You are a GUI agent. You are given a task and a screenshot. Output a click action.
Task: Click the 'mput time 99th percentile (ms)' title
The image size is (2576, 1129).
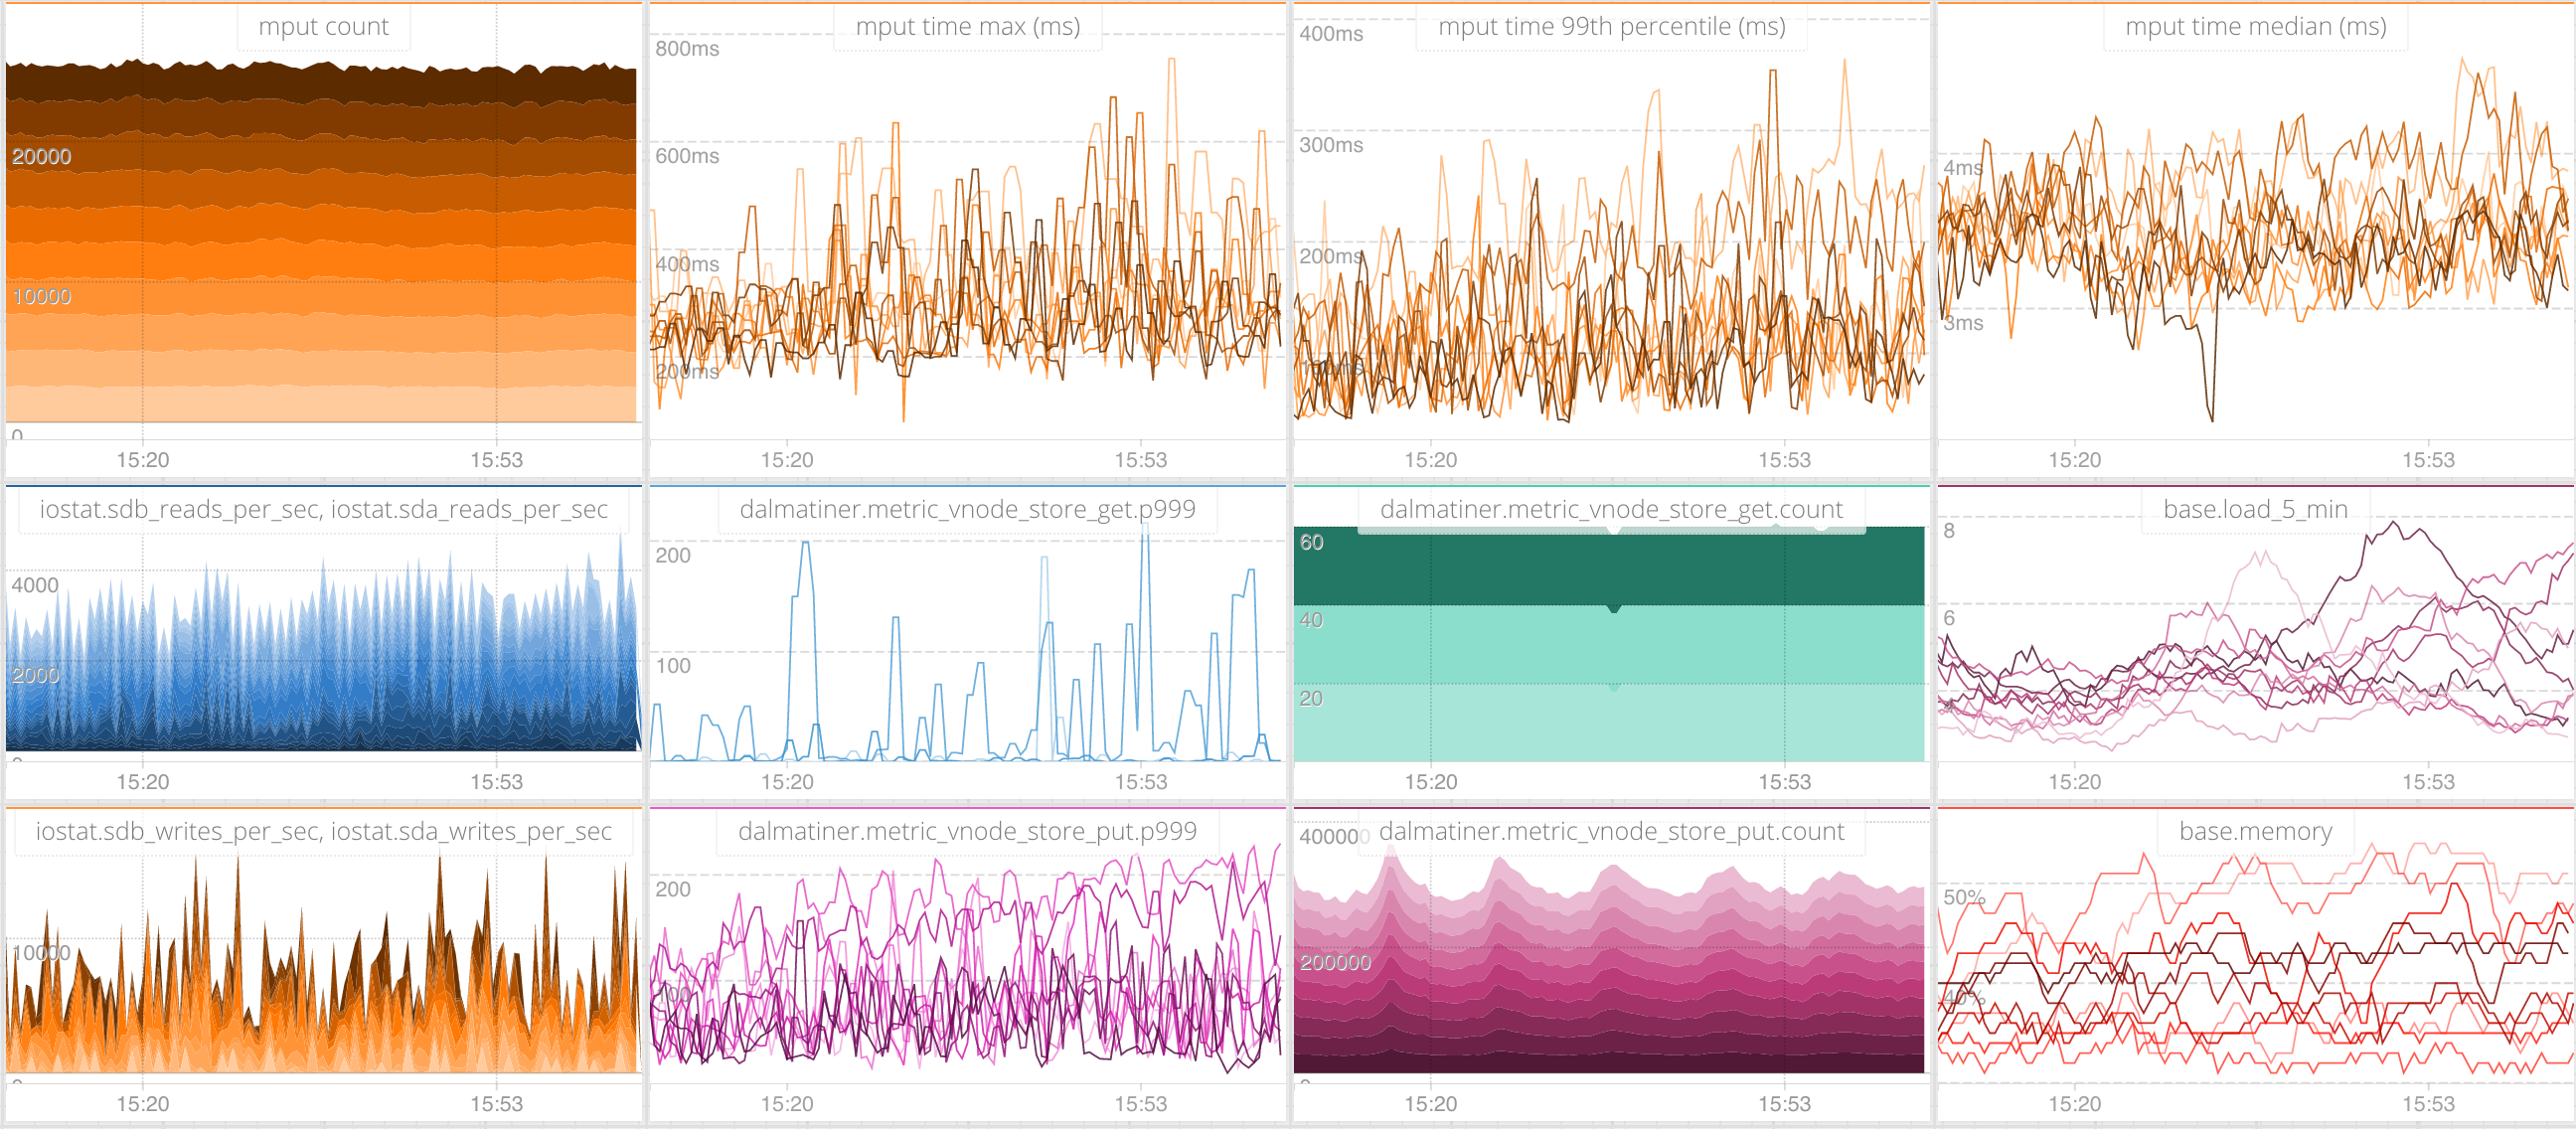tap(1611, 27)
